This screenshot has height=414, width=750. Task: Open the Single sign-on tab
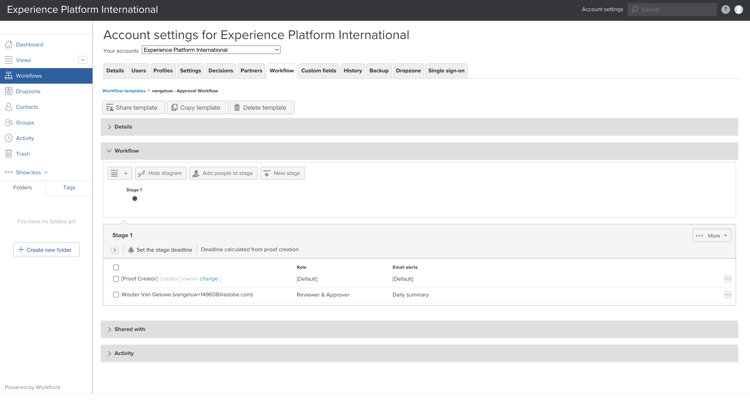click(447, 71)
